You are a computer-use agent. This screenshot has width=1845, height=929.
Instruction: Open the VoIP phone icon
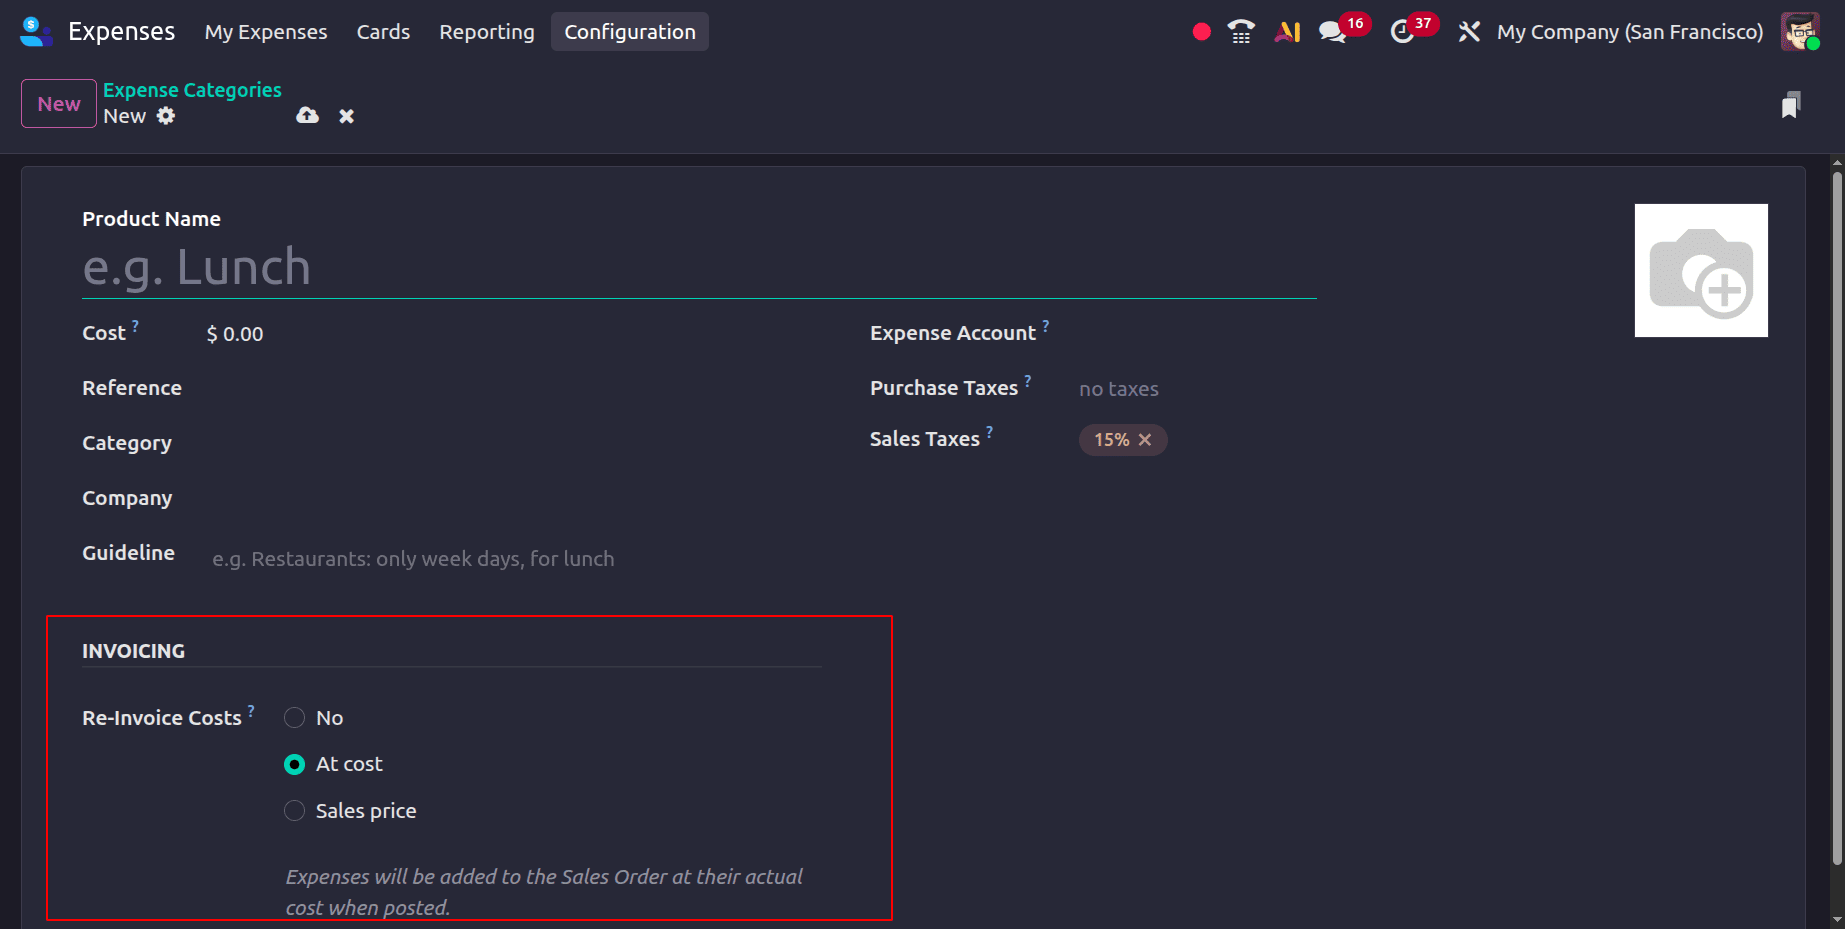tap(1241, 32)
